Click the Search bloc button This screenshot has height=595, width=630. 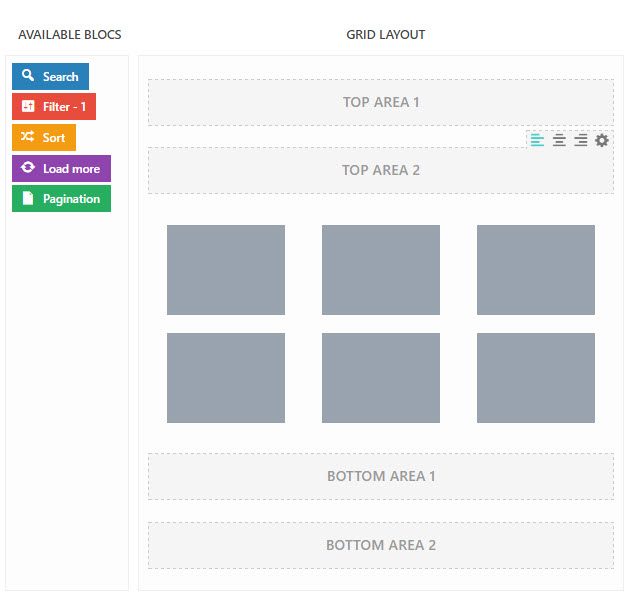click(50, 76)
